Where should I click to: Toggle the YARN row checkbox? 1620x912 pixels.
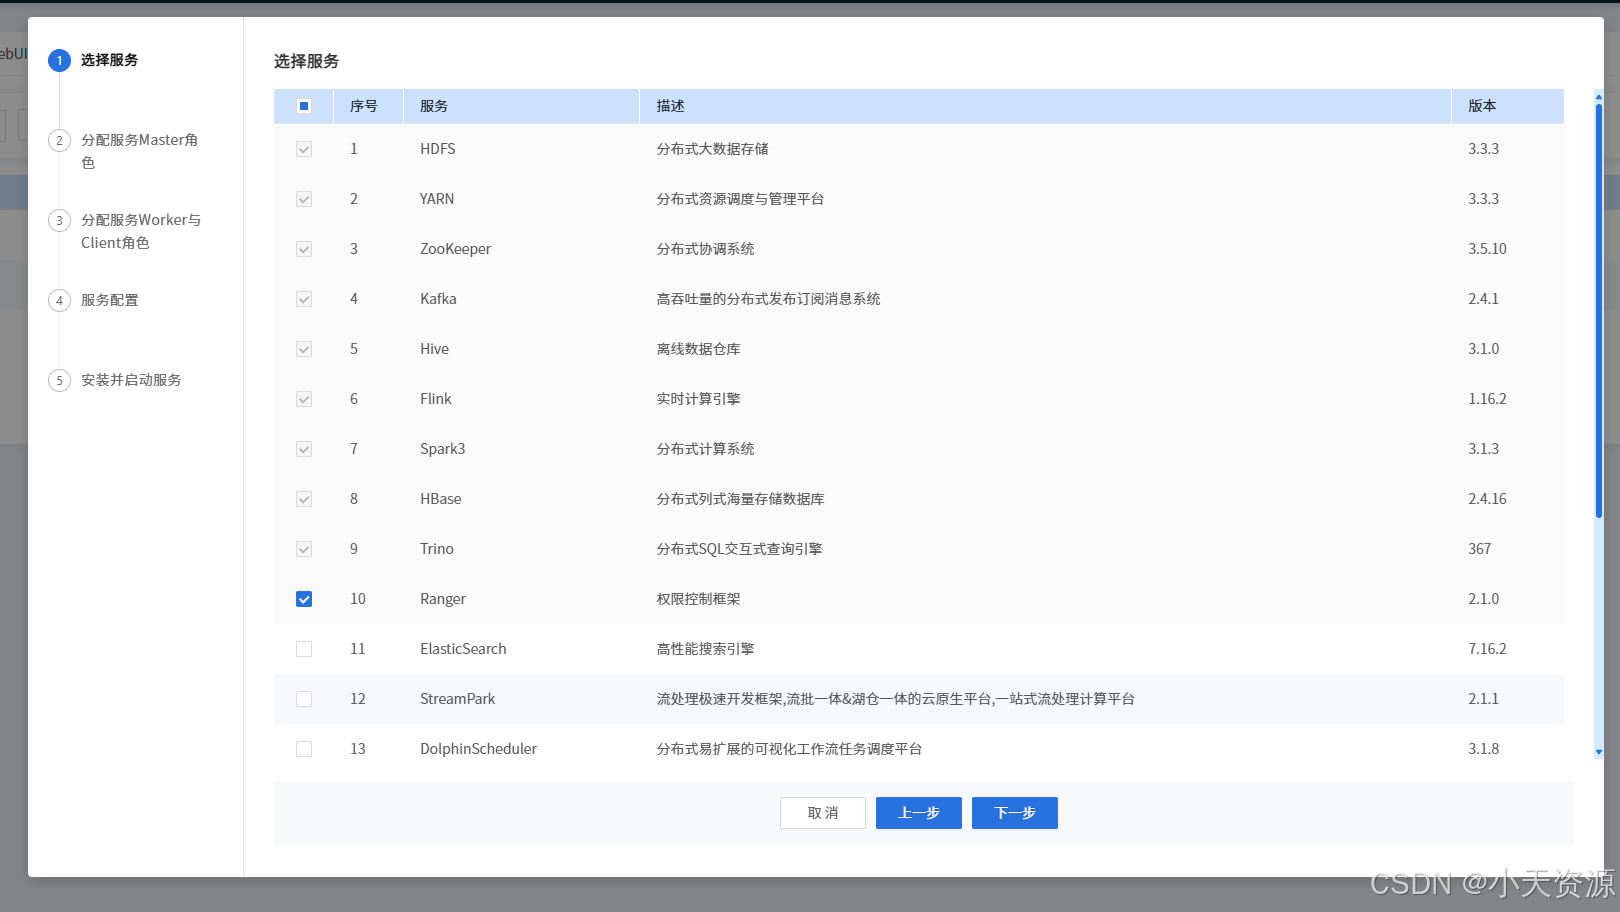coord(304,199)
